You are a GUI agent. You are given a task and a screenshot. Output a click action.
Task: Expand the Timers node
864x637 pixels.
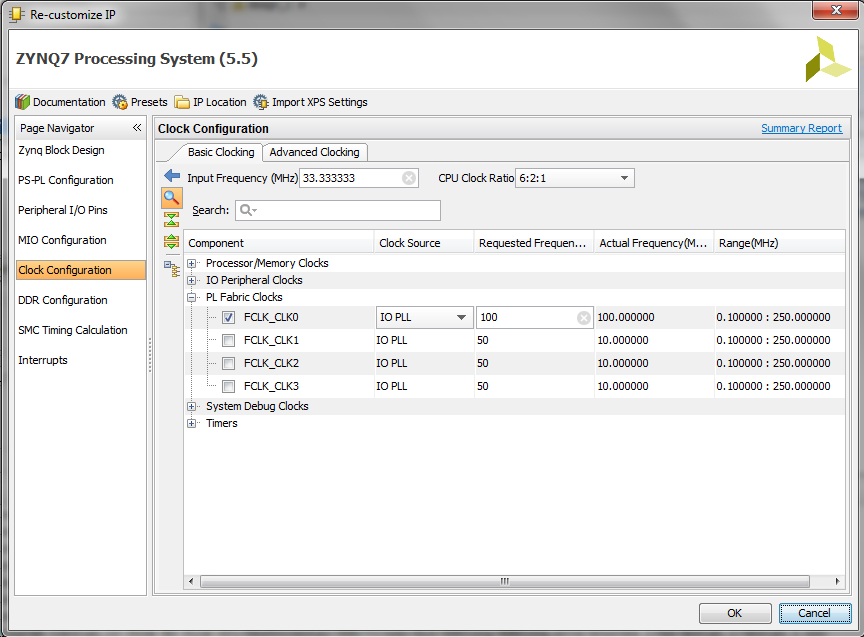coord(192,424)
